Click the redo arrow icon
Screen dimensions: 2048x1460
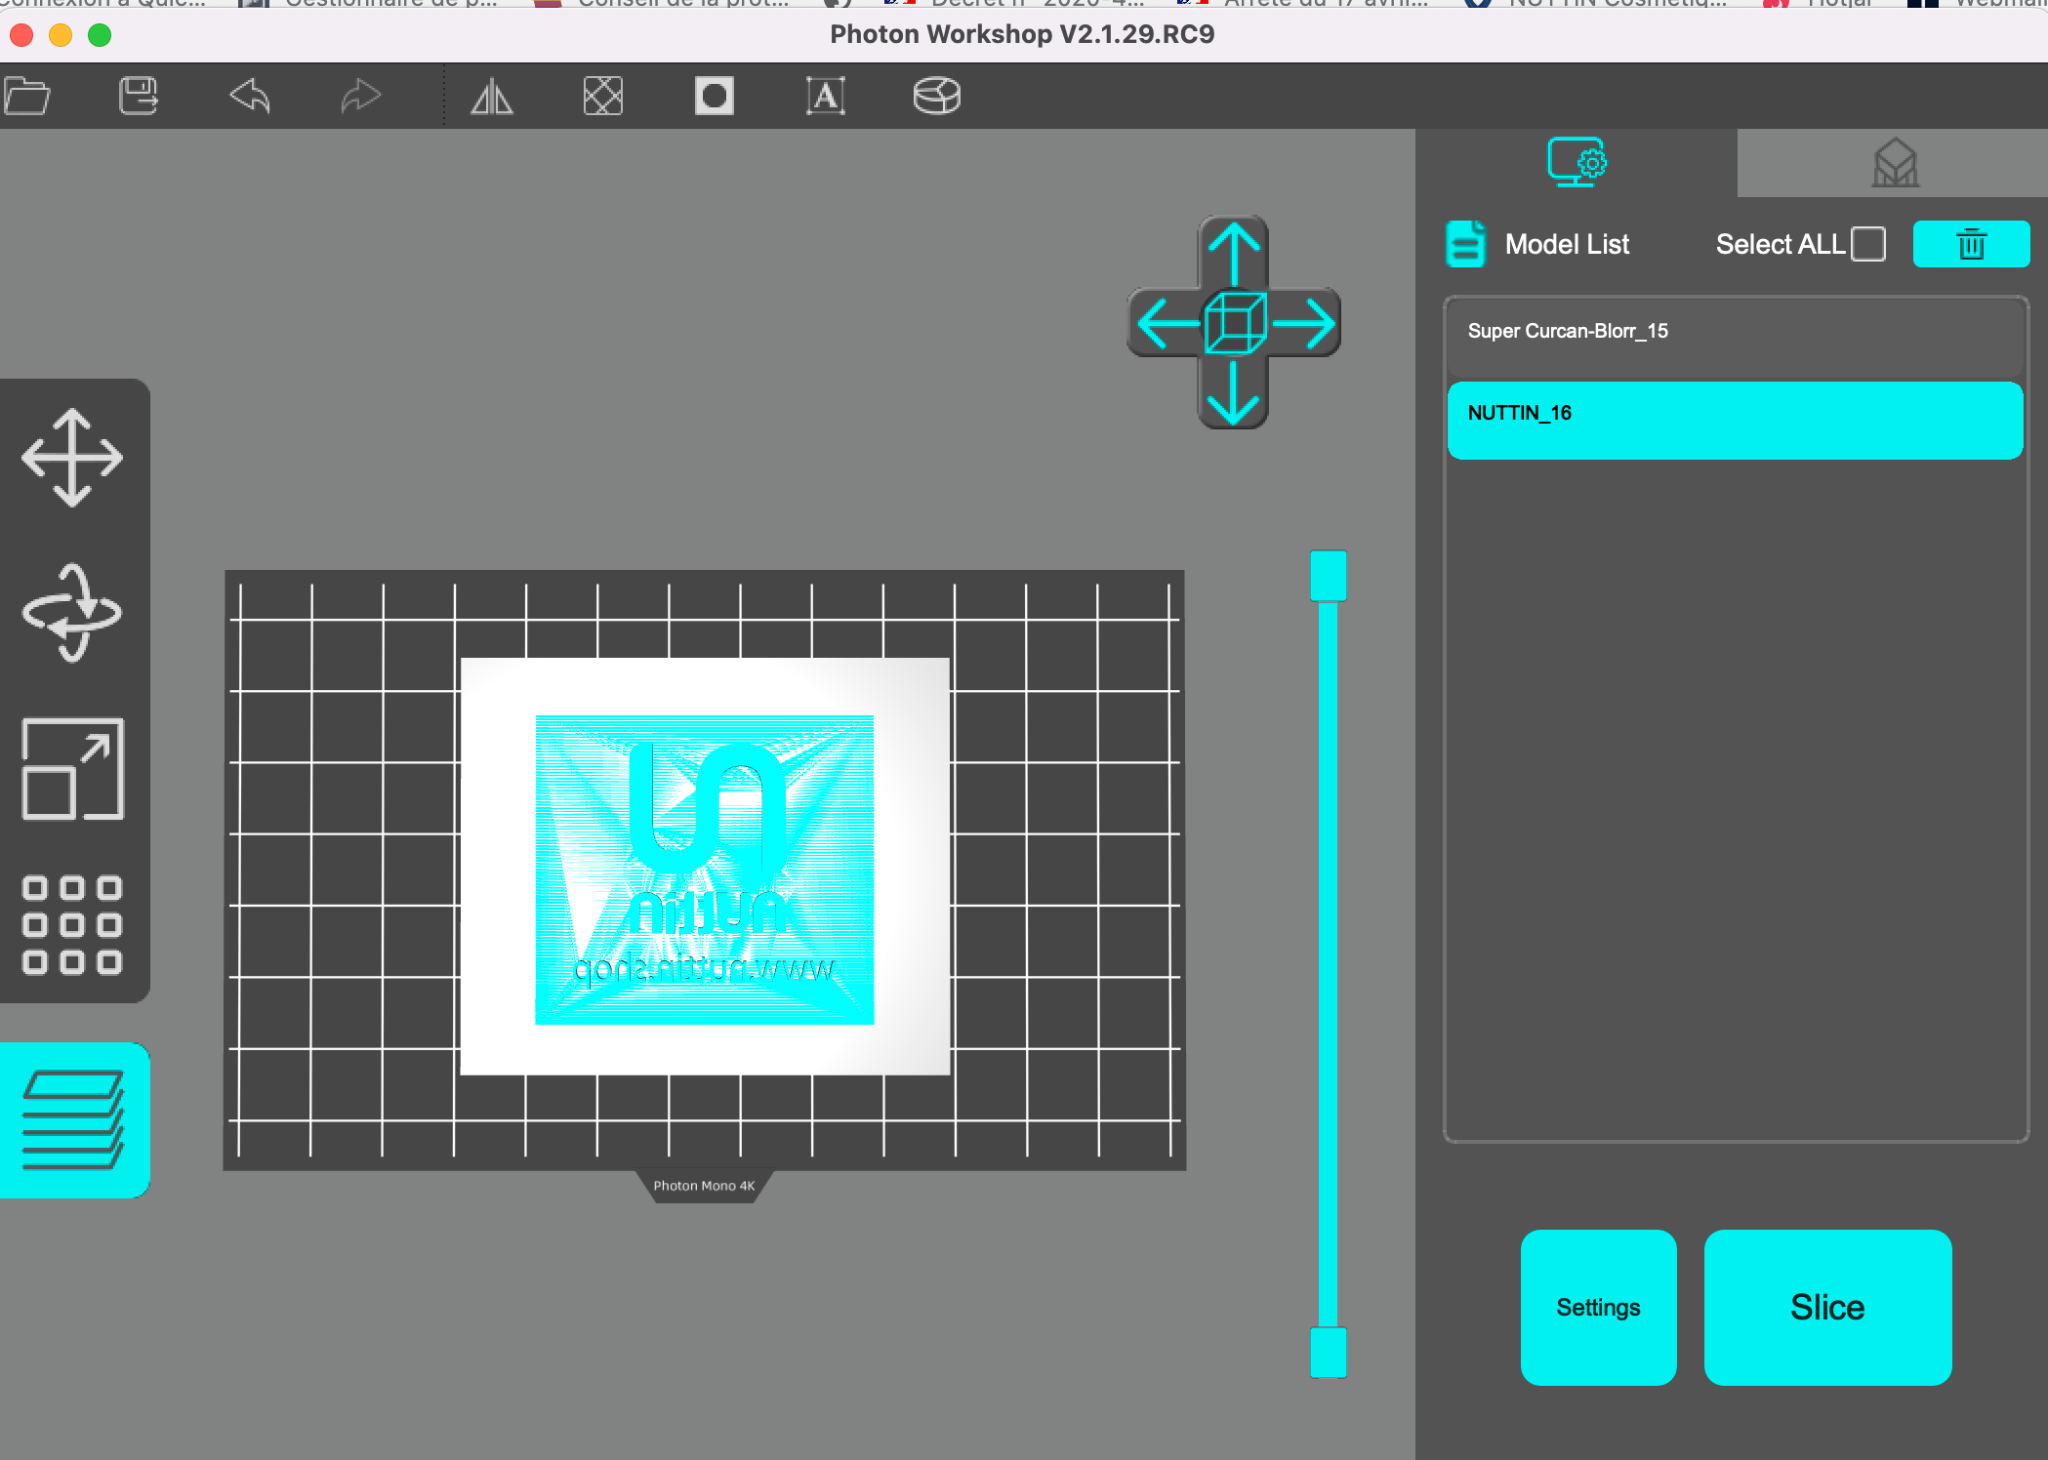click(361, 97)
